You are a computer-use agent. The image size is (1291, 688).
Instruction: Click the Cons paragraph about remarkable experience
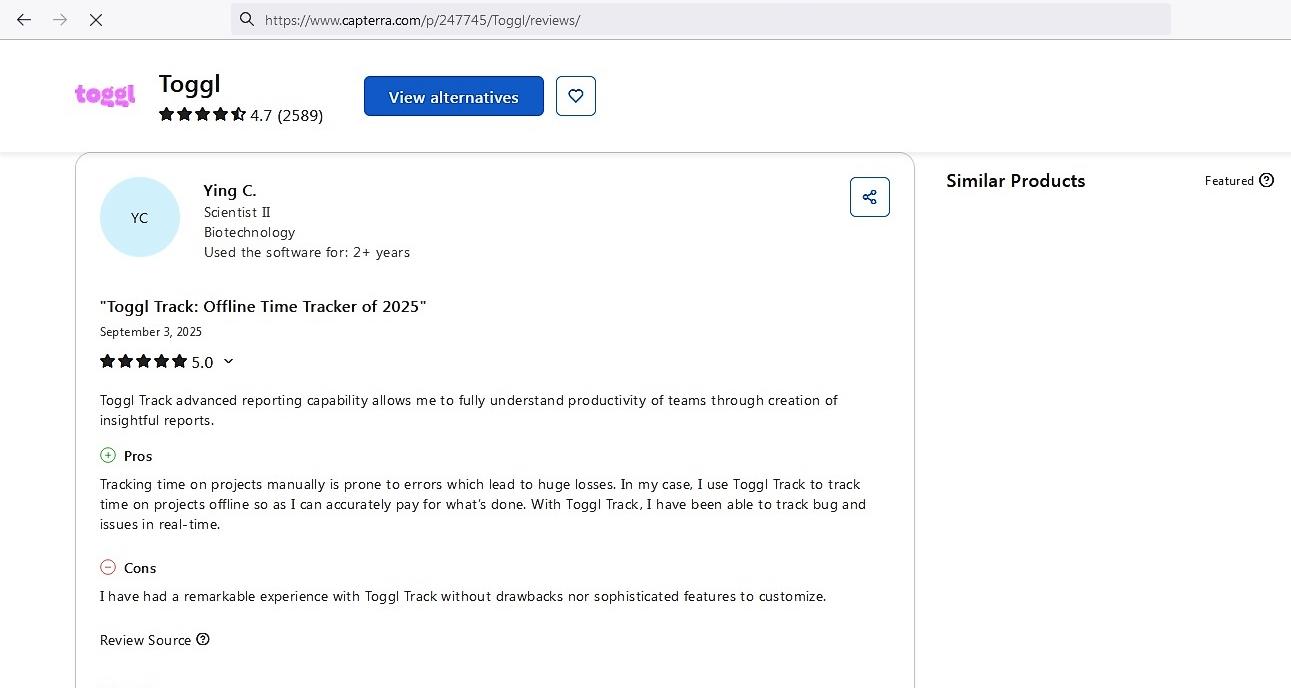(x=463, y=596)
